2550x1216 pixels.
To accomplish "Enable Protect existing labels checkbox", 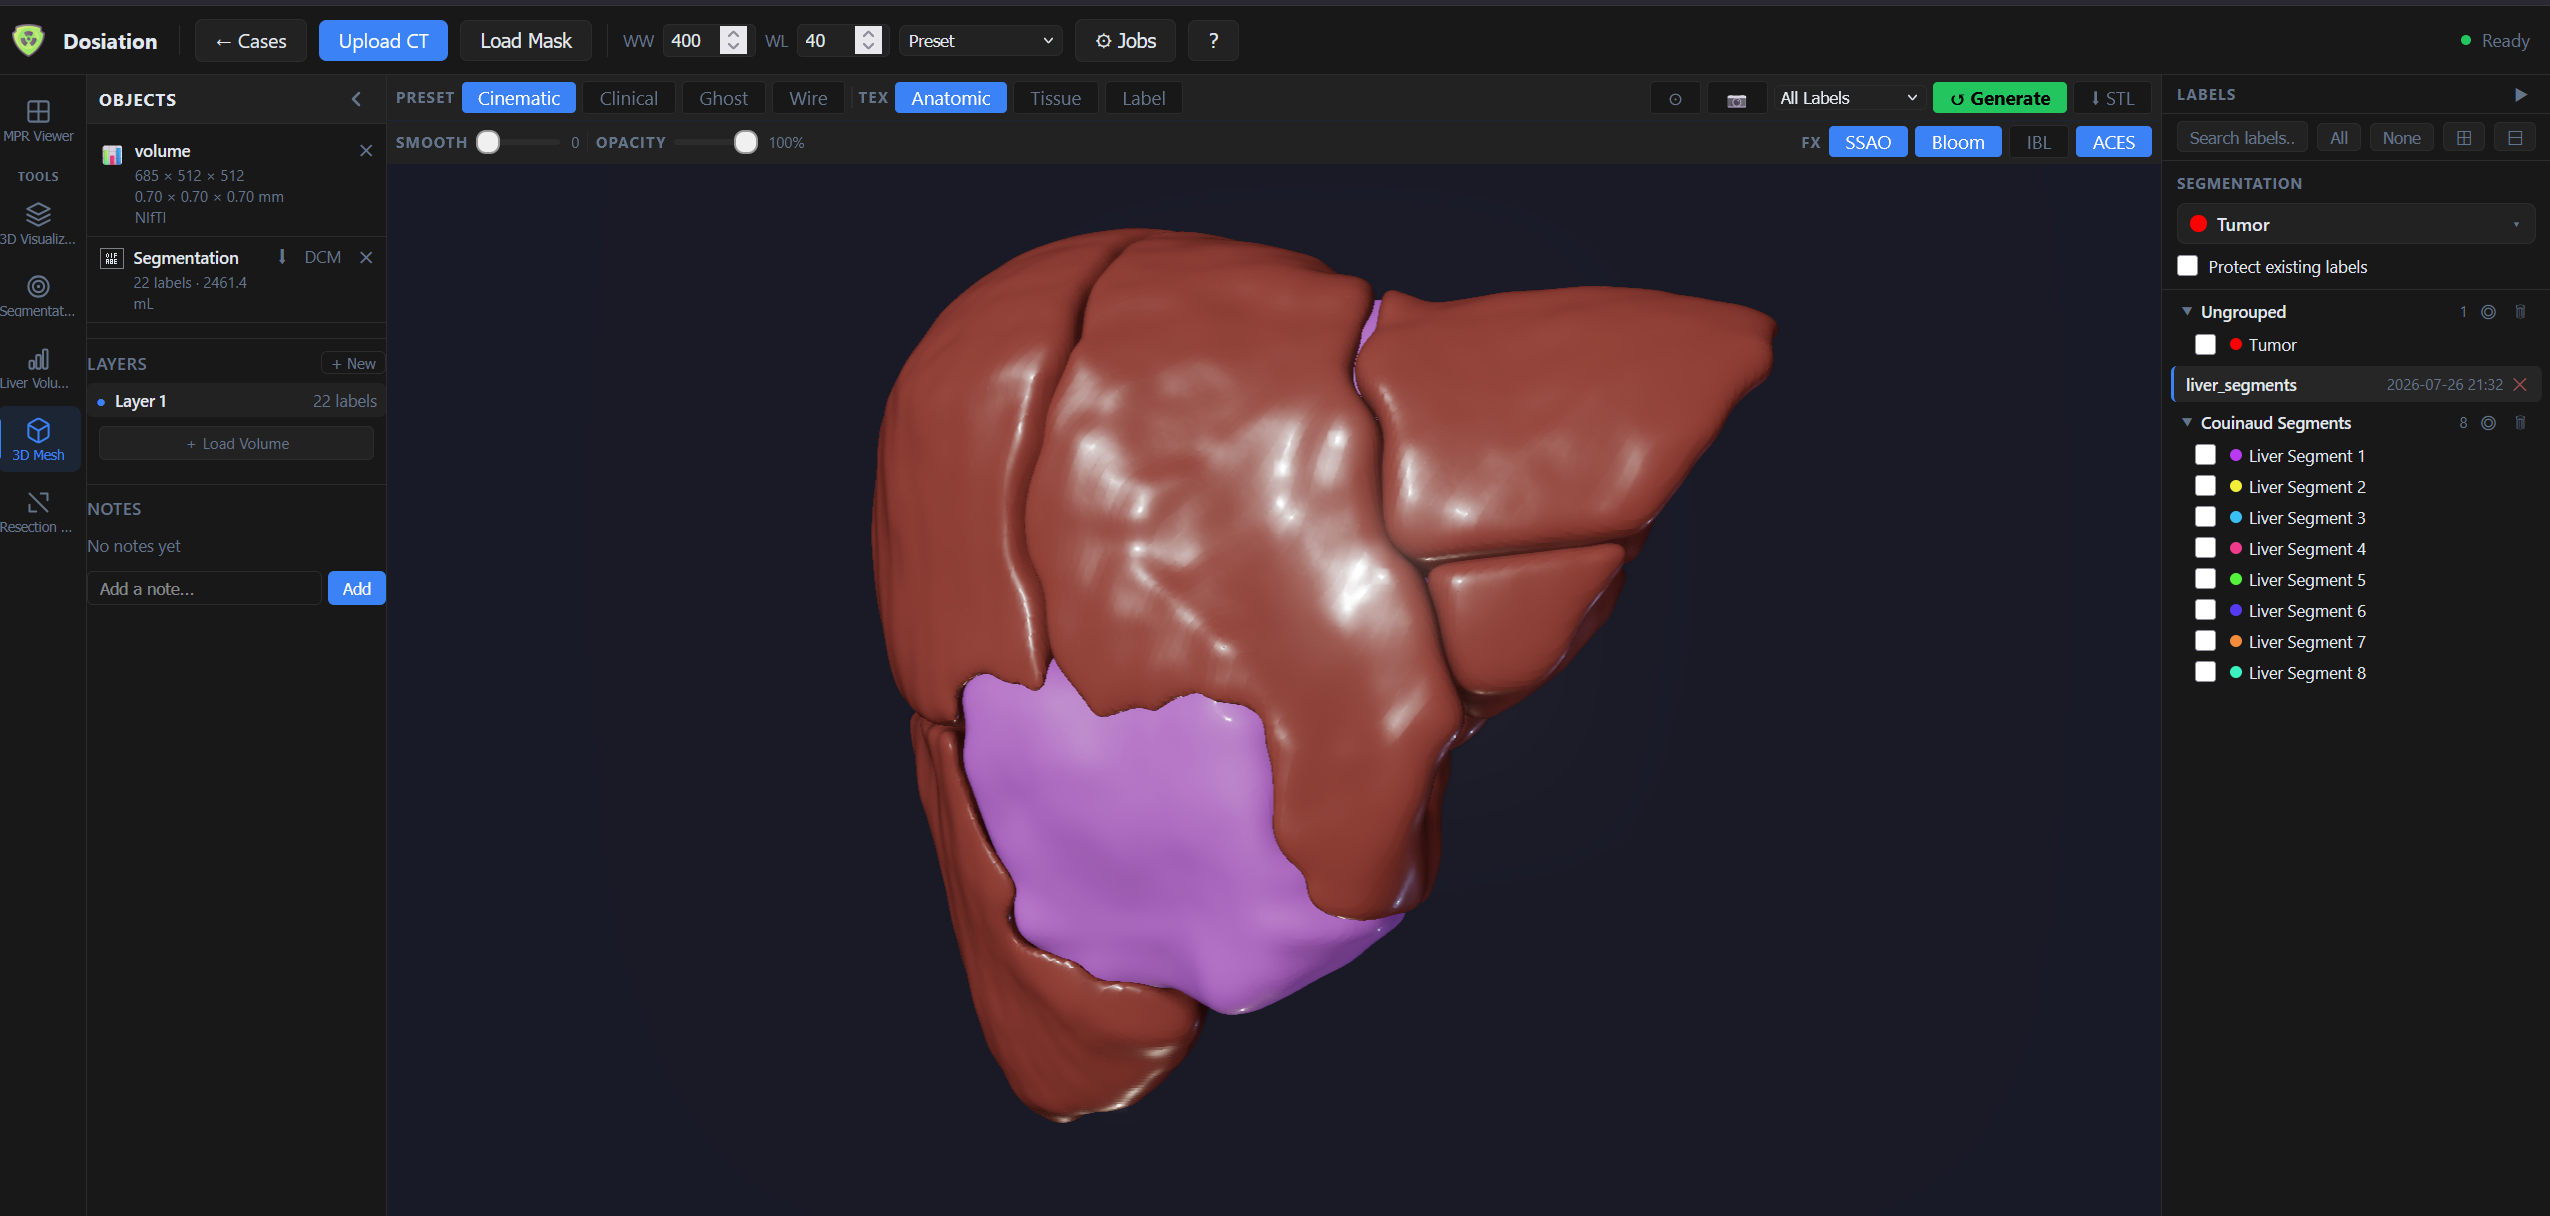I will (2187, 266).
